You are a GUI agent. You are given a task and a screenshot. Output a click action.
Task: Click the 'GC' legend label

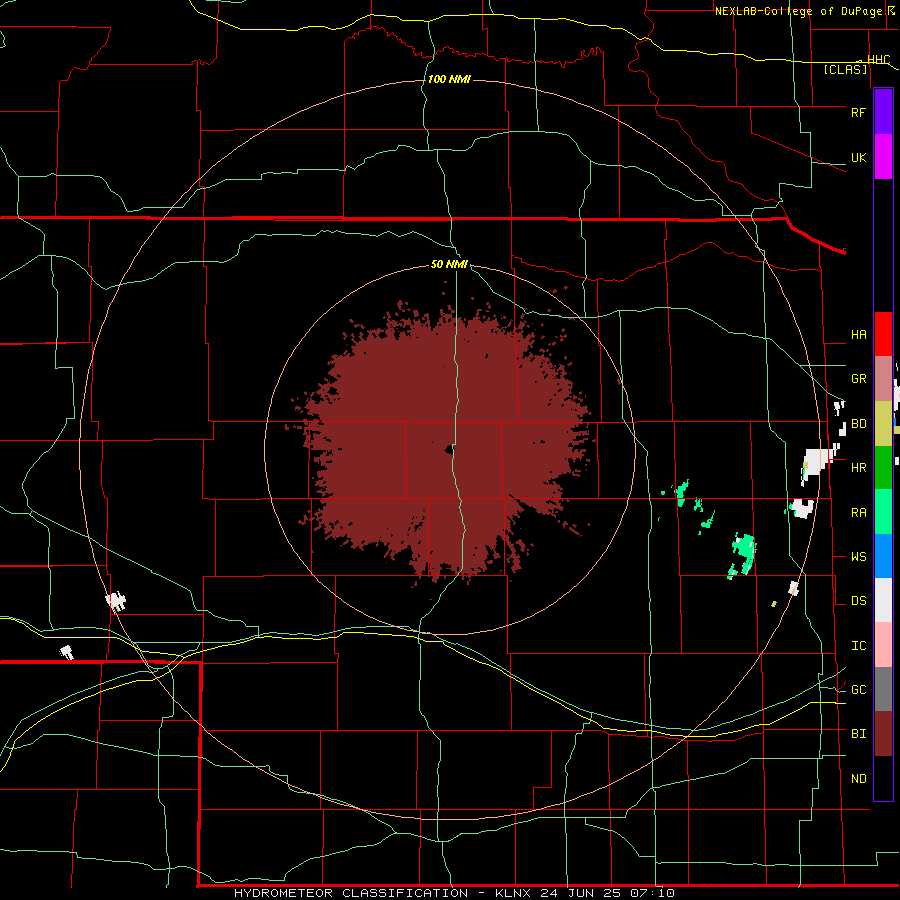858,690
